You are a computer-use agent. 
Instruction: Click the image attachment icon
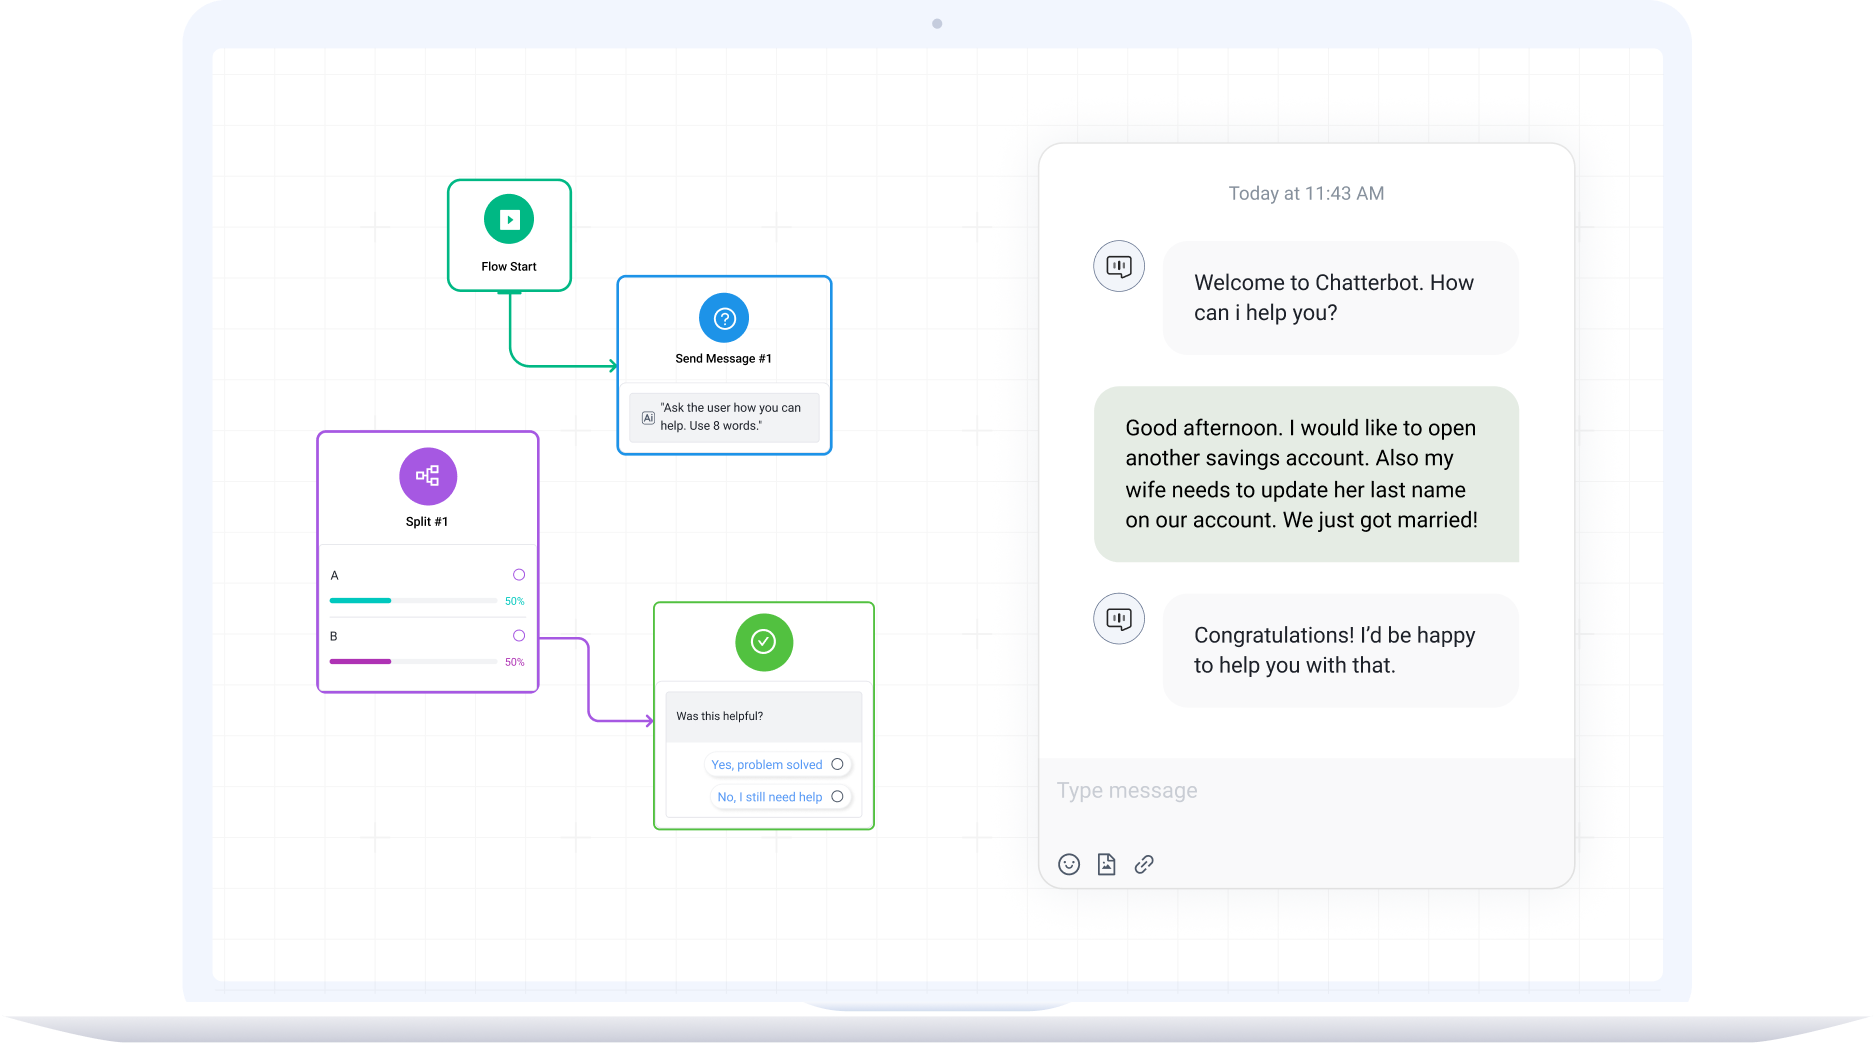1106,864
